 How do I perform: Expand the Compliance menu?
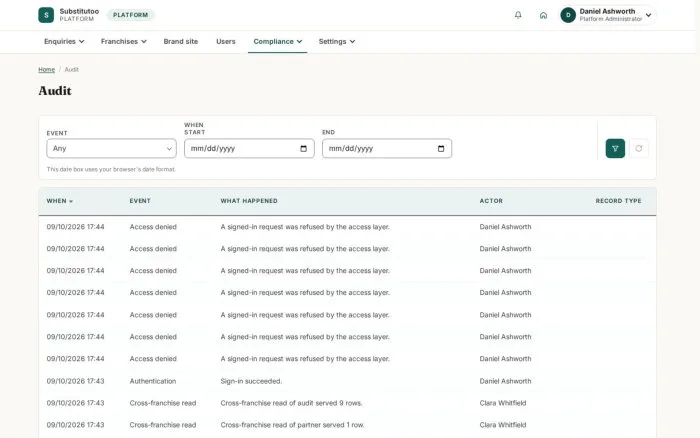pyautogui.click(x=278, y=42)
